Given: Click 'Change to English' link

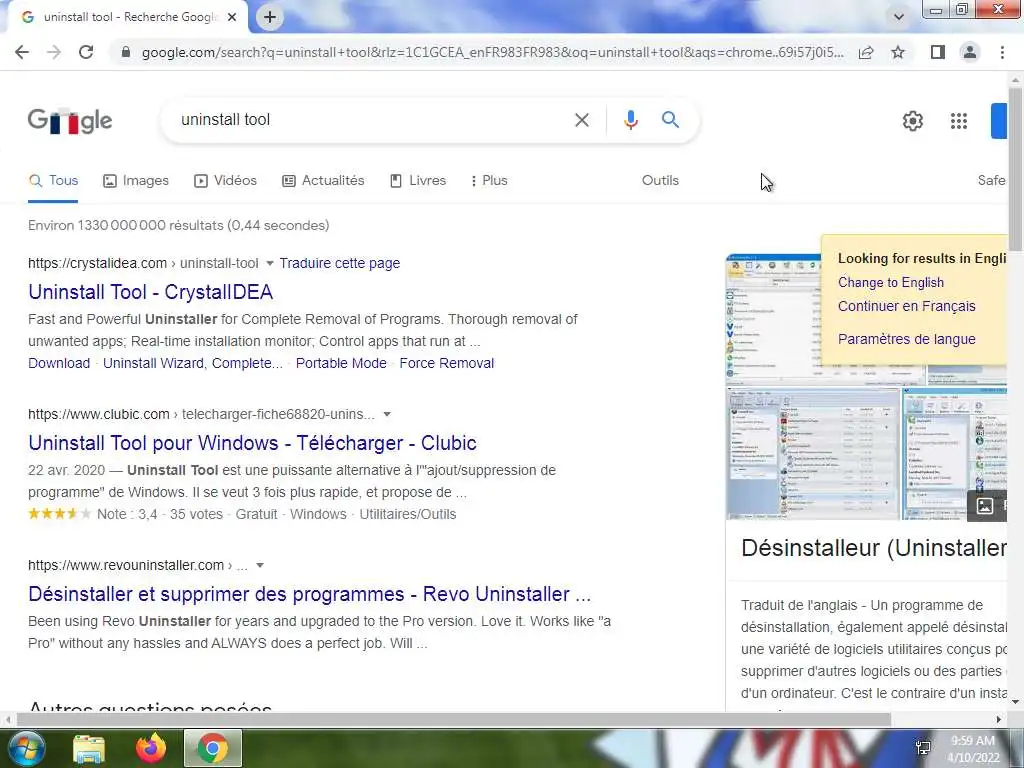Looking at the screenshot, I should tap(891, 282).
